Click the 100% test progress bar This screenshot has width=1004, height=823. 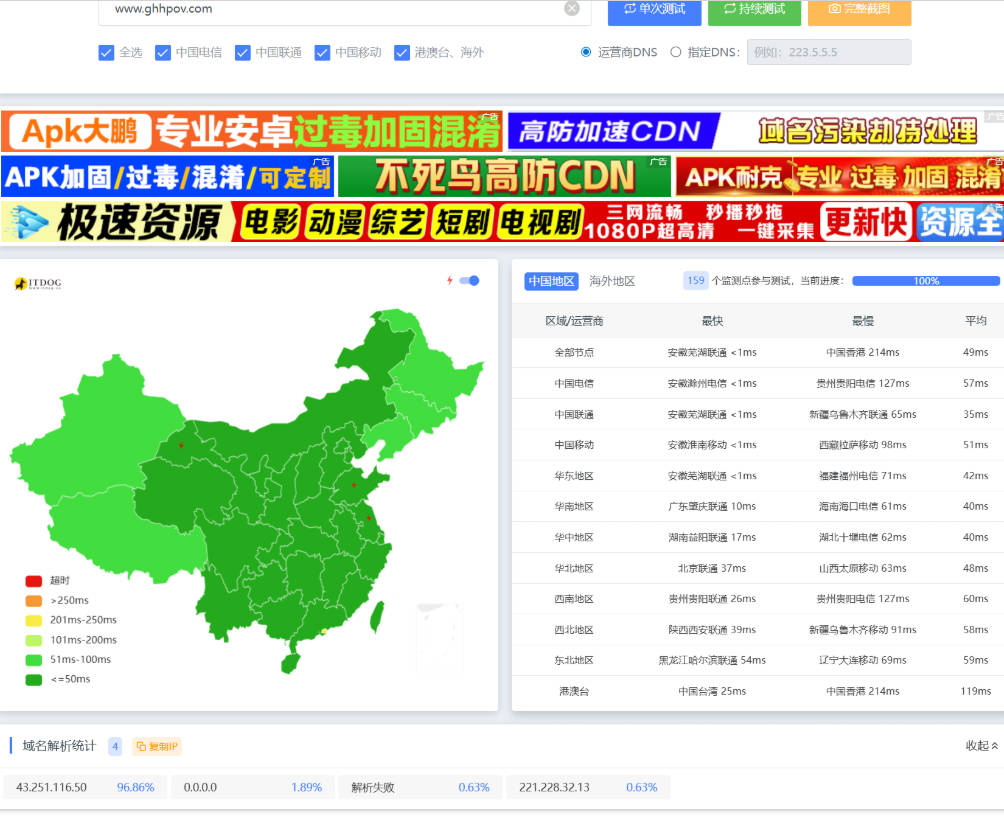[925, 281]
